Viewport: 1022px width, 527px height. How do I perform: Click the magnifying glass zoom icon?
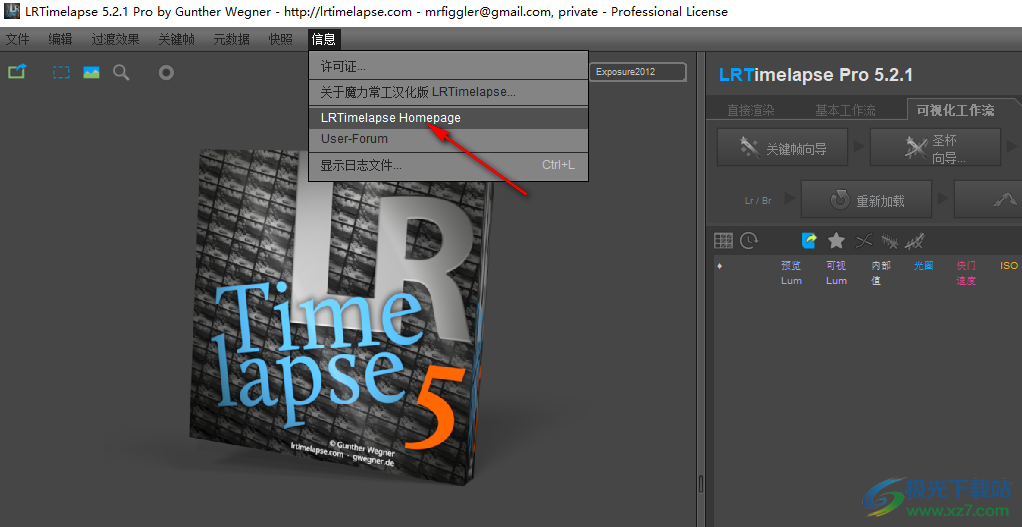(x=121, y=72)
